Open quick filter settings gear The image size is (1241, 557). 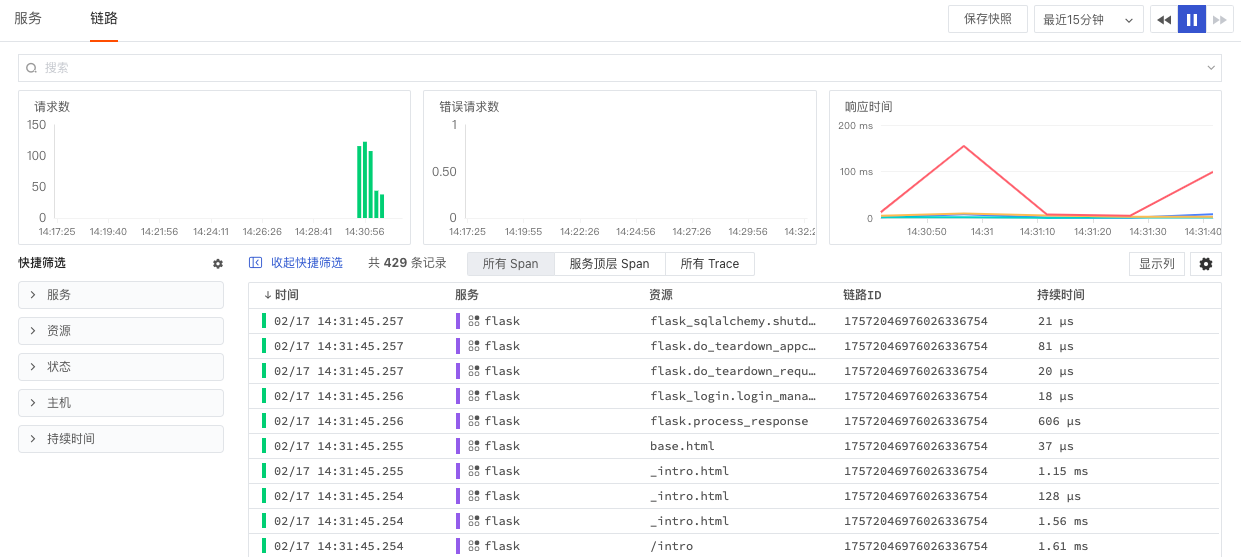[x=218, y=264]
